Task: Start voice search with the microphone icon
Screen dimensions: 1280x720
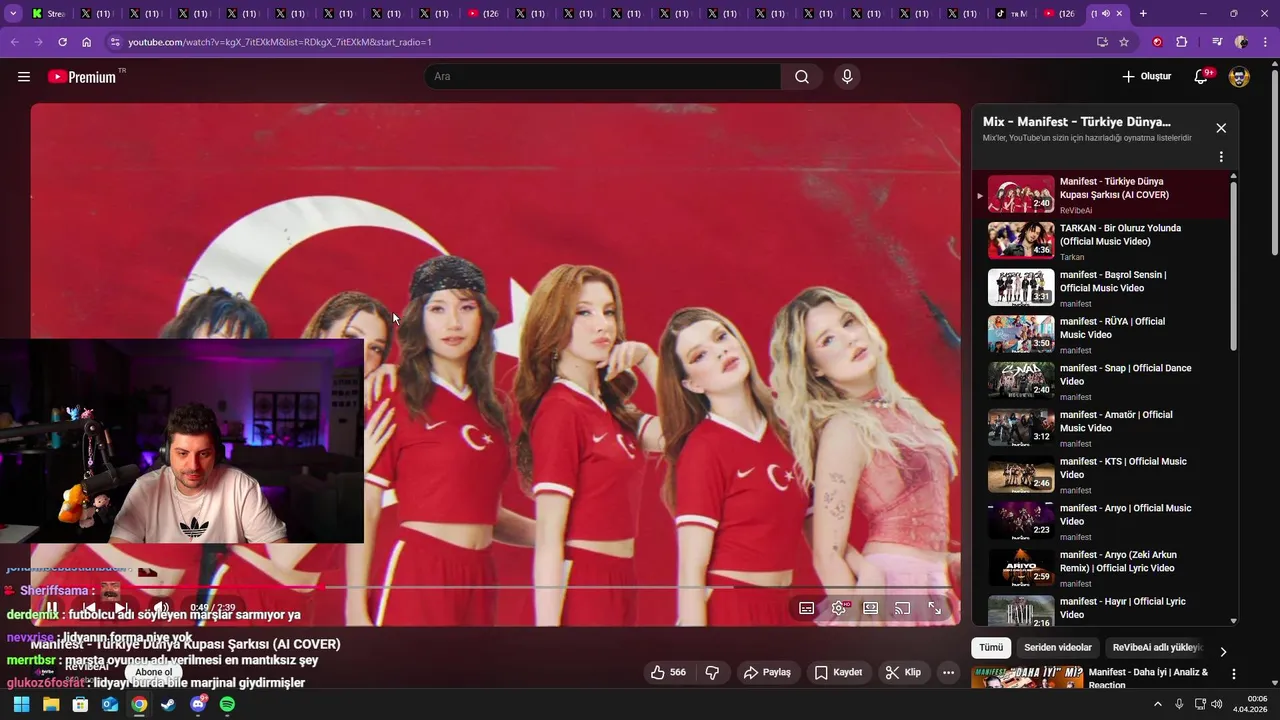Action: pos(847,77)
